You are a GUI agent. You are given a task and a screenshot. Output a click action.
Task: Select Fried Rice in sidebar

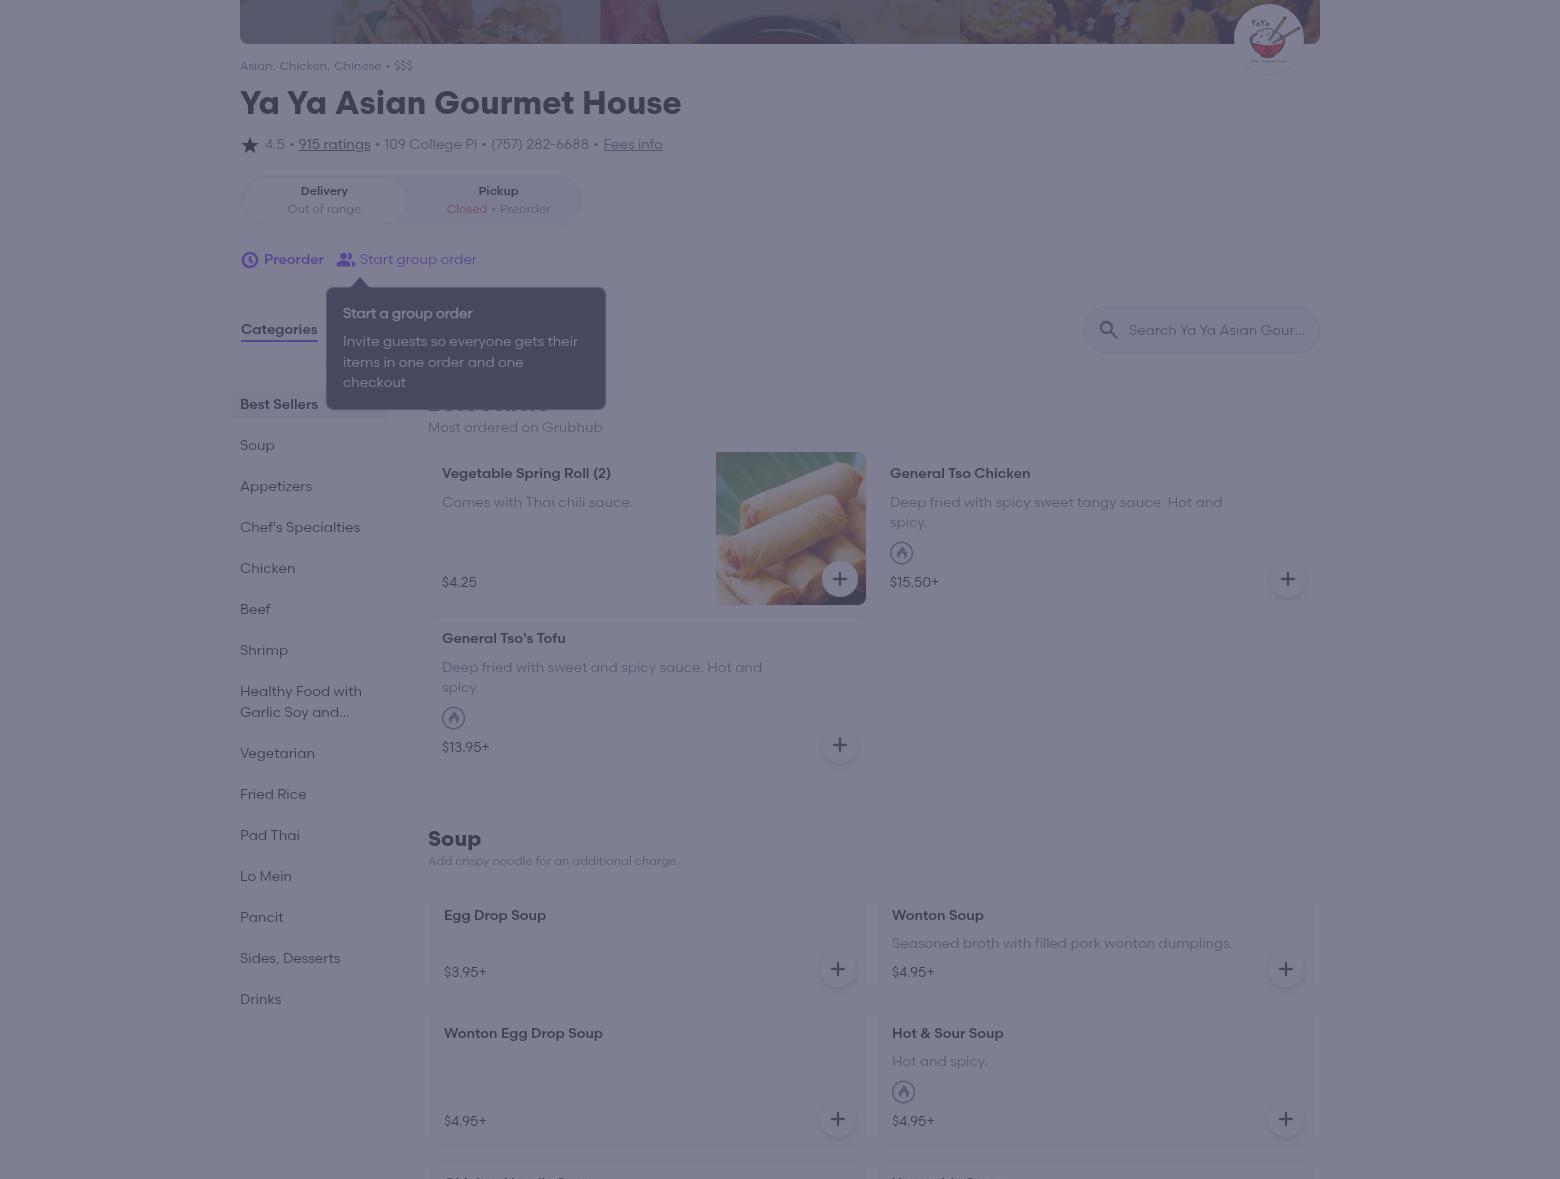(273, 794)
